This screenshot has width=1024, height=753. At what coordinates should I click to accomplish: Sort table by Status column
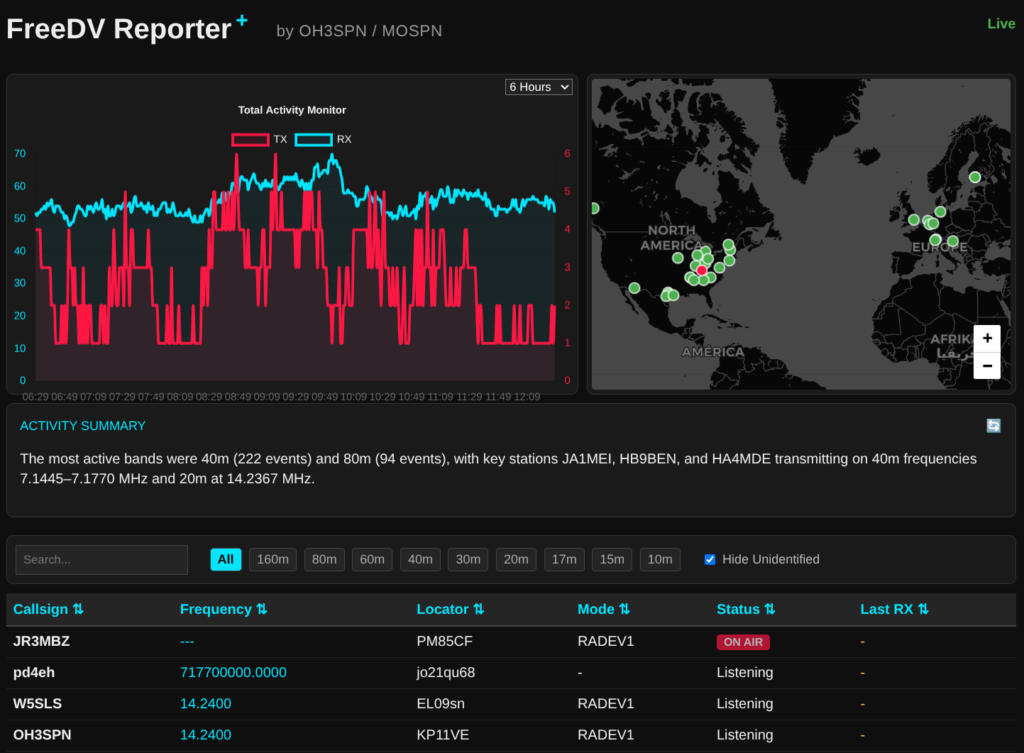coord(745,609)
